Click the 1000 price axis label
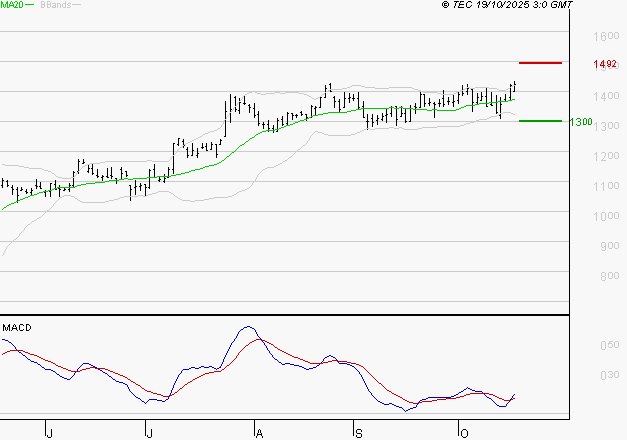 [606, 216]
